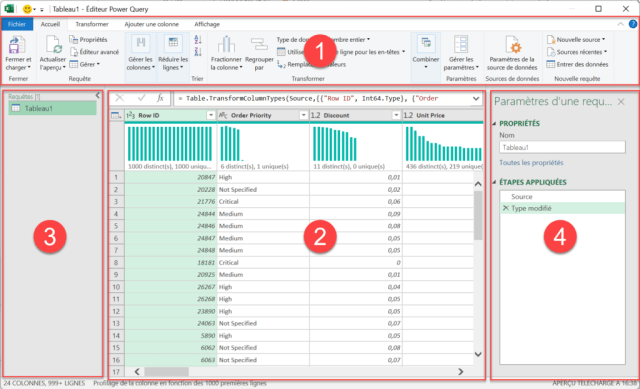
Task: Open the Sources récentes dropdown
Action: tap(577, 52)
